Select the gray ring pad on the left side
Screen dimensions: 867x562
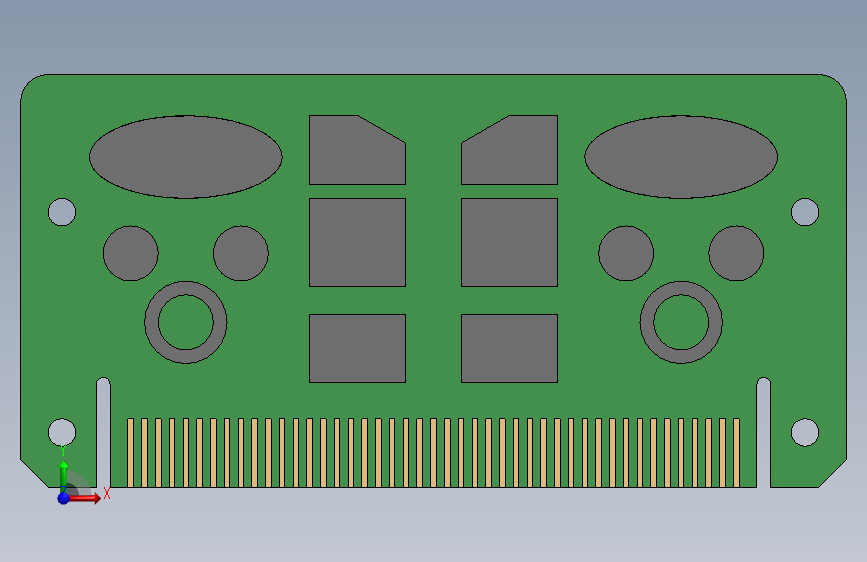click(x=152, y=322)
